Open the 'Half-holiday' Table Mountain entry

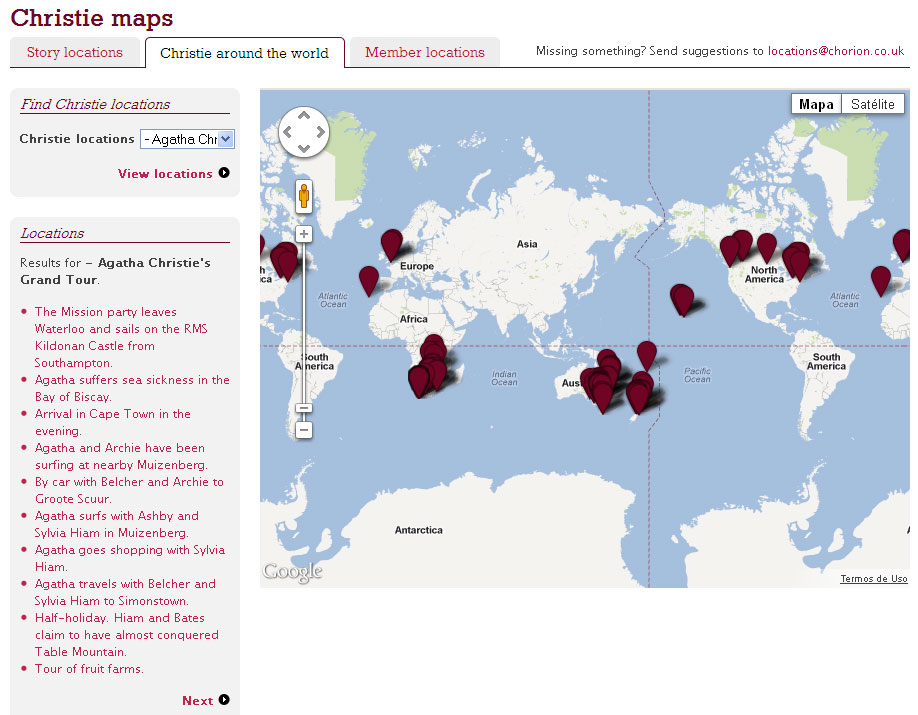coord(126,635)
